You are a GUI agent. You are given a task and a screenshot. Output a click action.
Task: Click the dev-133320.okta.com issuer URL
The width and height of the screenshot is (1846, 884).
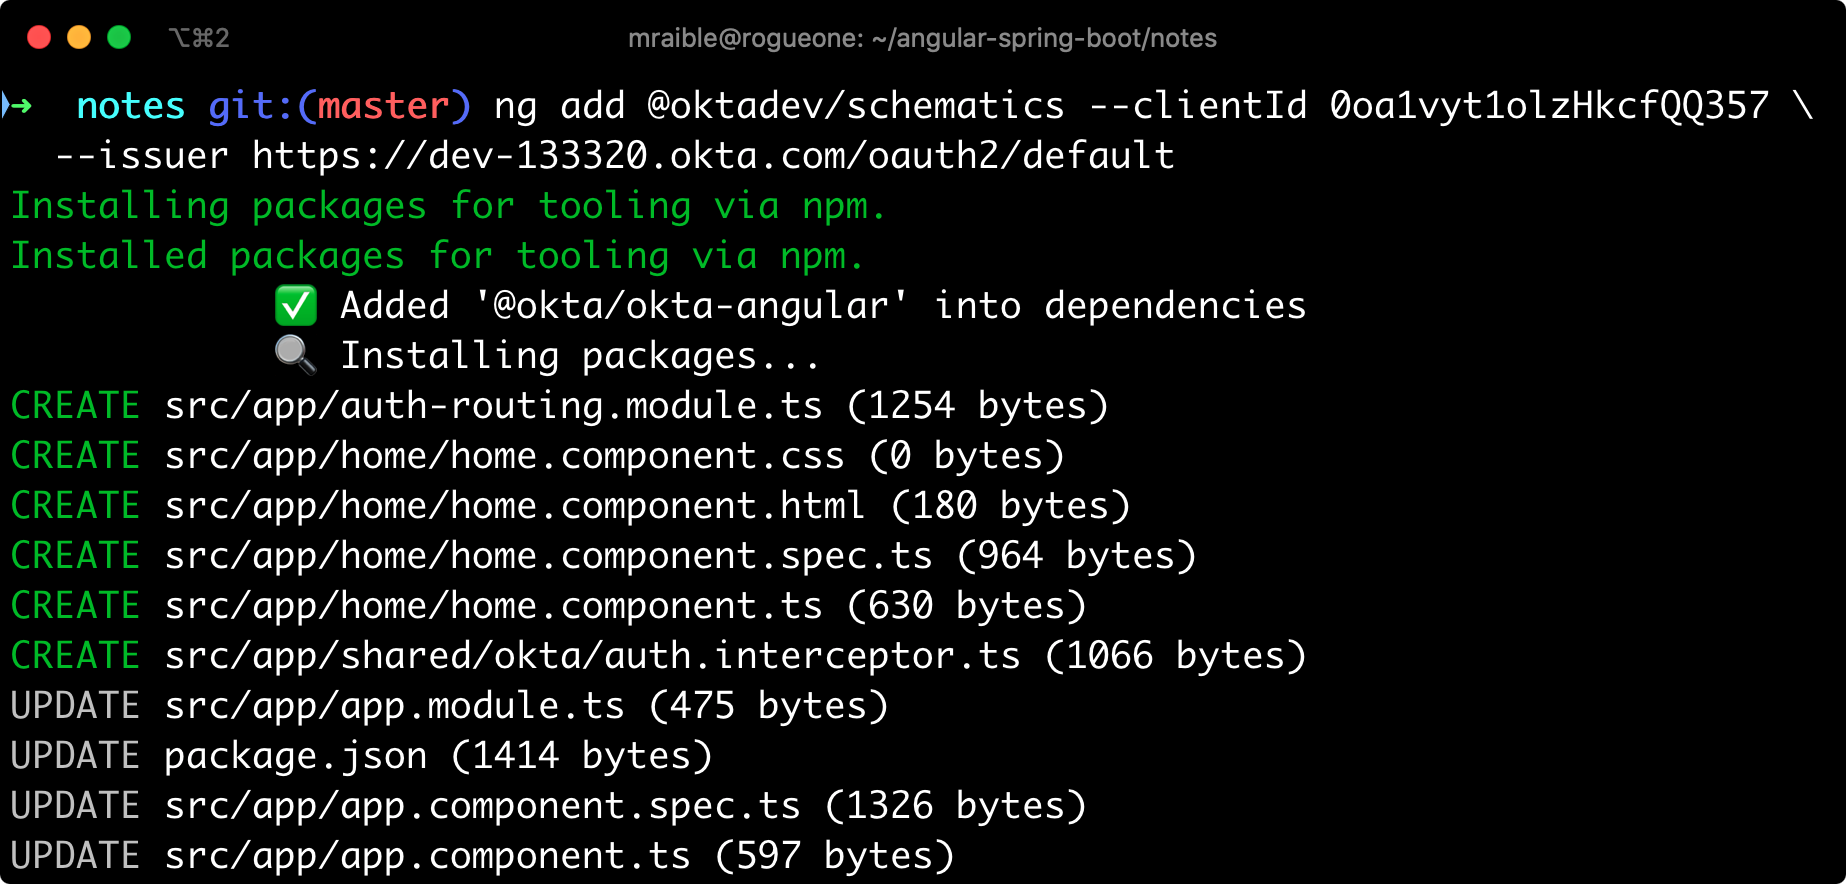pos(710,155)
